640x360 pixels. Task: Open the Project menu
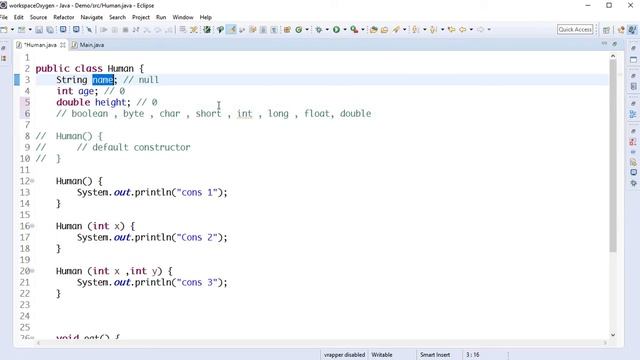(x=141, y=17)
